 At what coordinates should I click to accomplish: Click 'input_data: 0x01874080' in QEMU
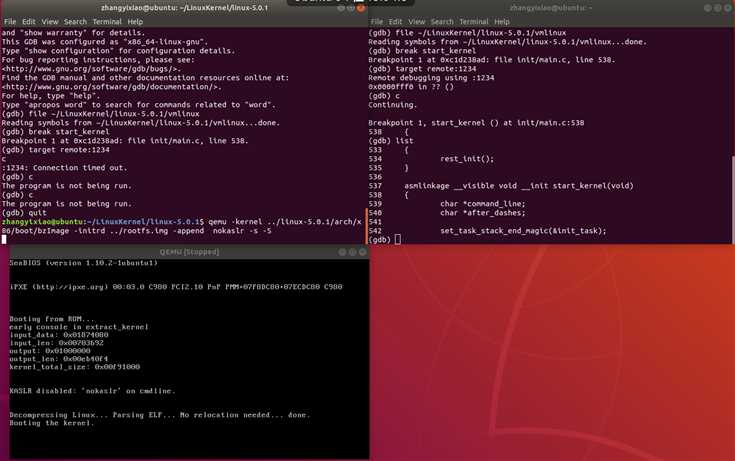coord(59,335)
